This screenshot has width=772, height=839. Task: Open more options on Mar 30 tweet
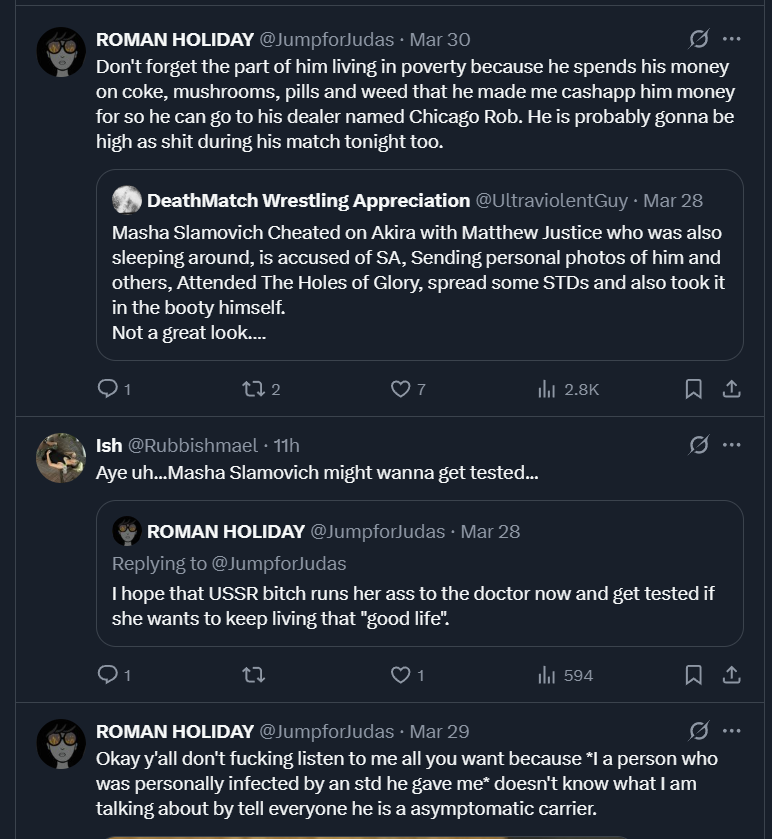pyautogui.click(x=732, y=39)
